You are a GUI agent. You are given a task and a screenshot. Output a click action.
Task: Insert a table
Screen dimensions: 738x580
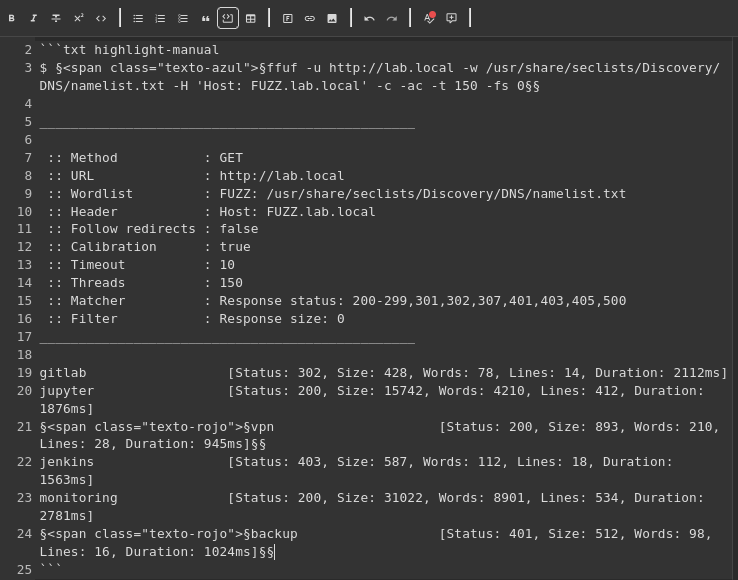[250, 18]
